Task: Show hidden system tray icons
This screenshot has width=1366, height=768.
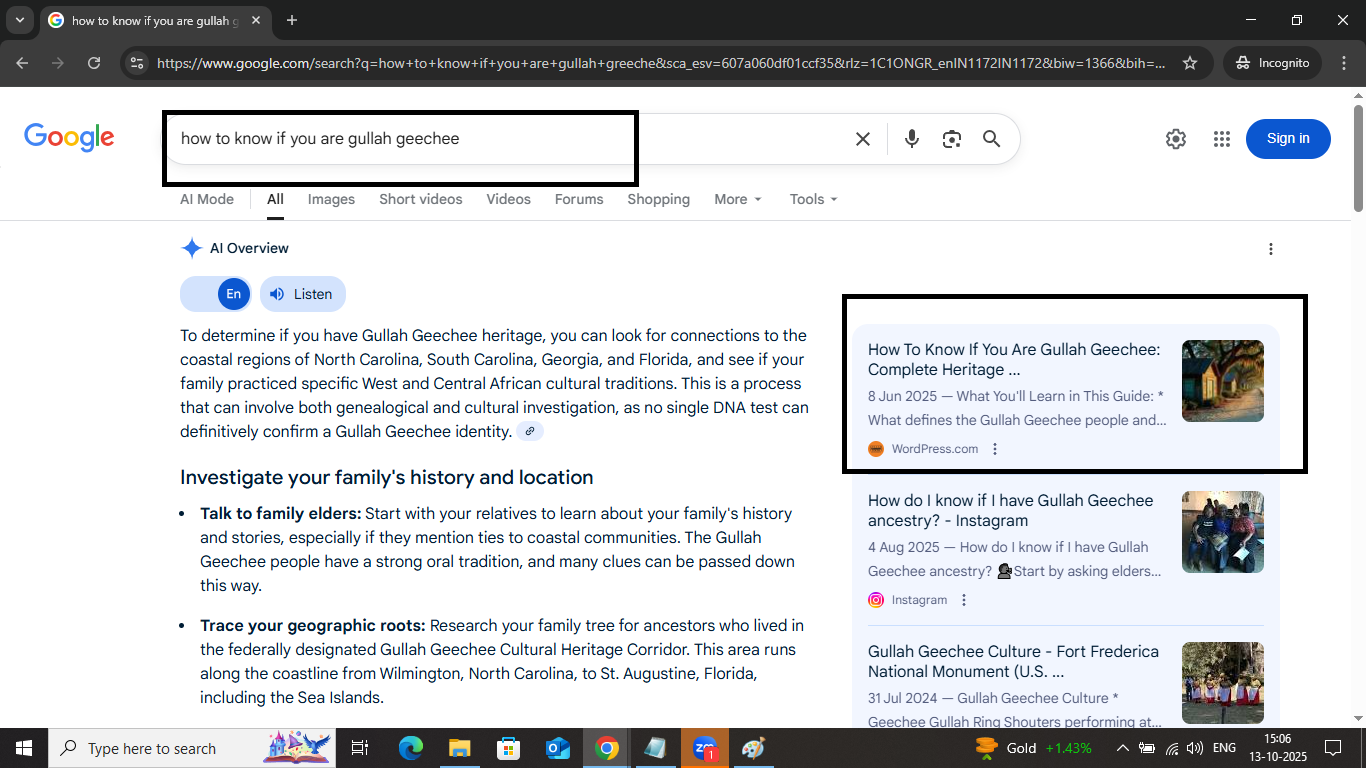Action: point(1122,747)
